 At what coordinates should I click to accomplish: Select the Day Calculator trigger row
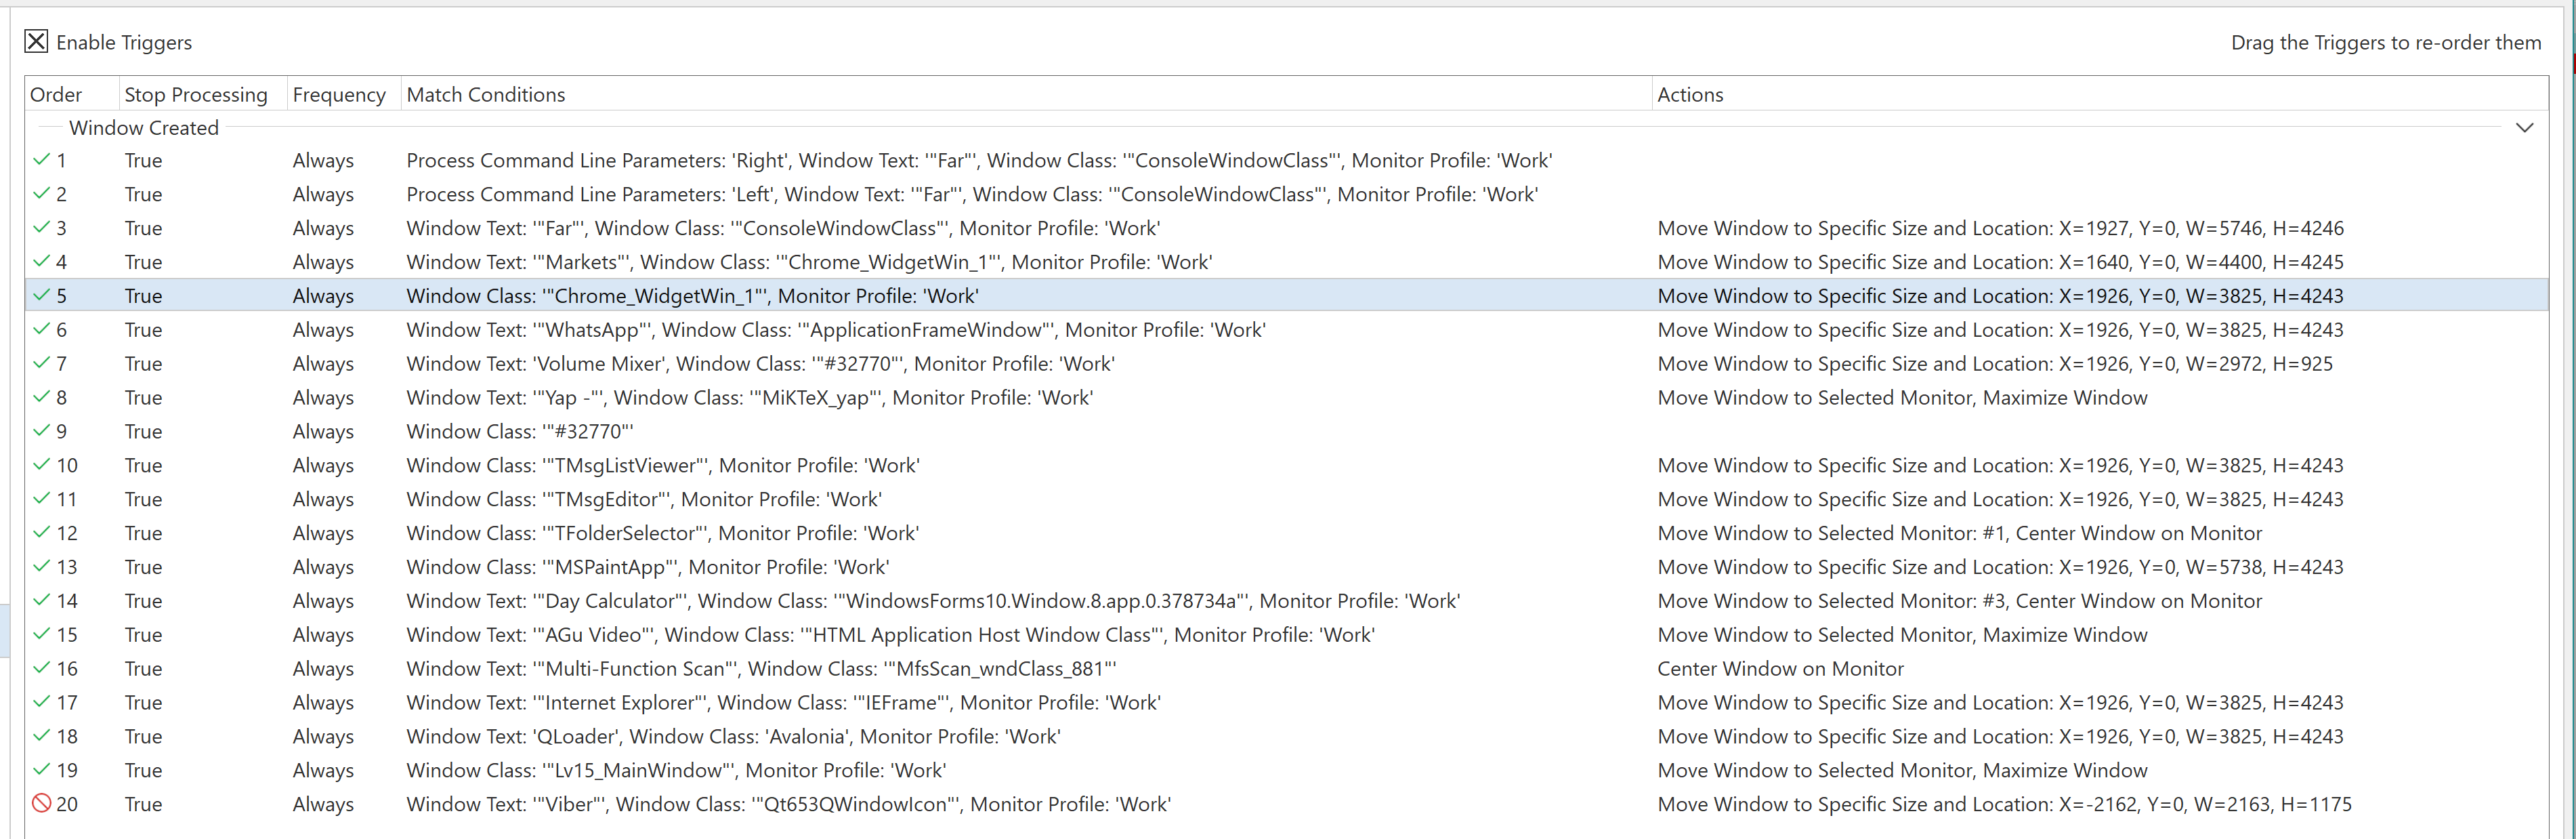click(x=932, y=601)
